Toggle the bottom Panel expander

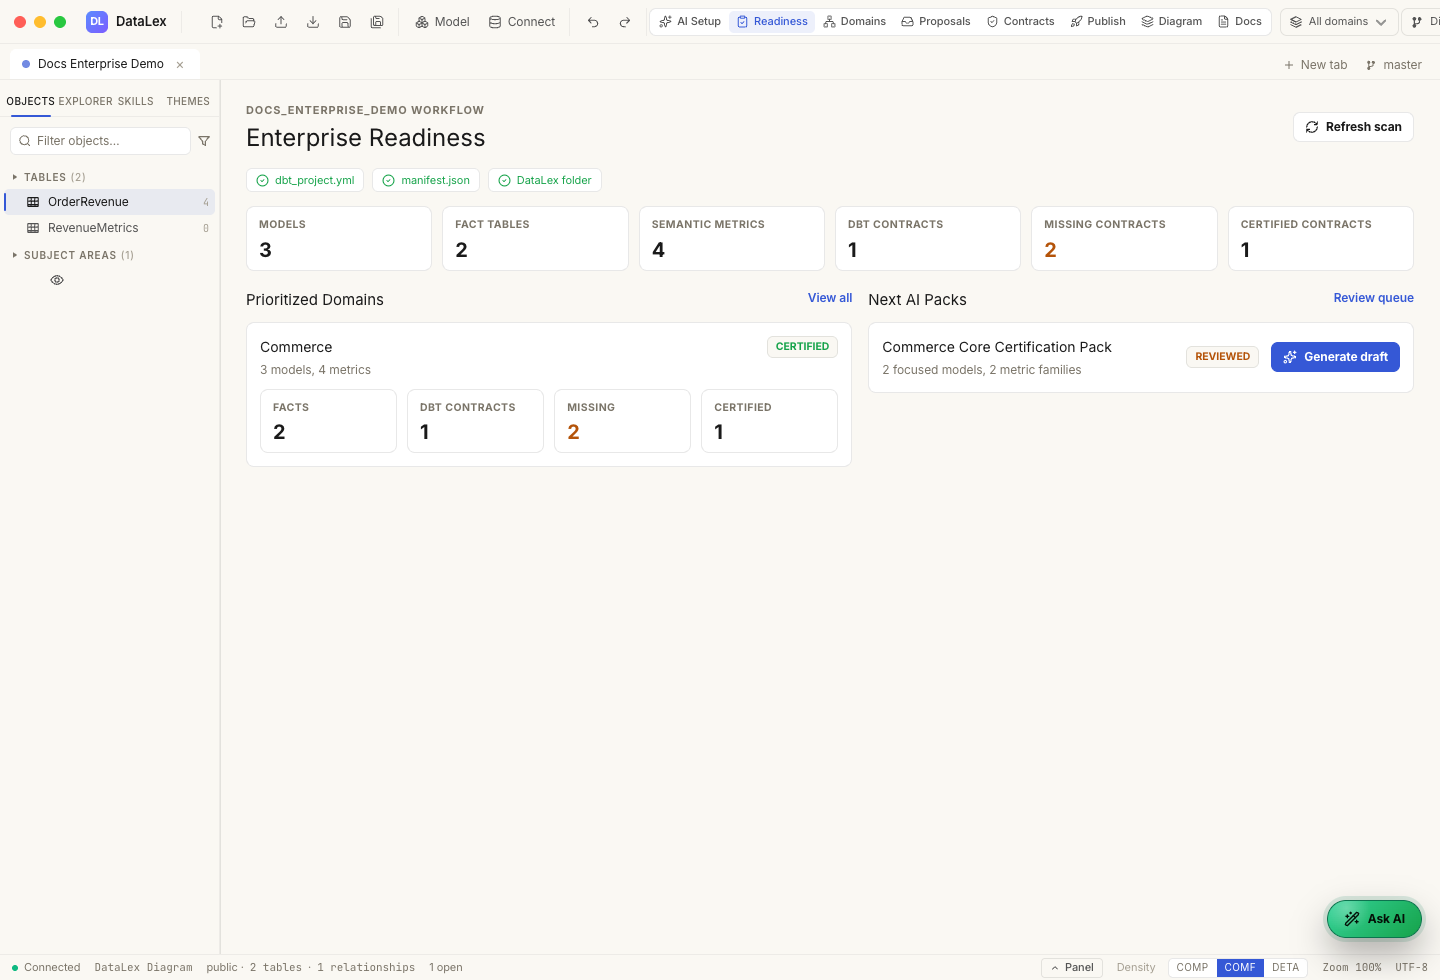point(1072,967)
